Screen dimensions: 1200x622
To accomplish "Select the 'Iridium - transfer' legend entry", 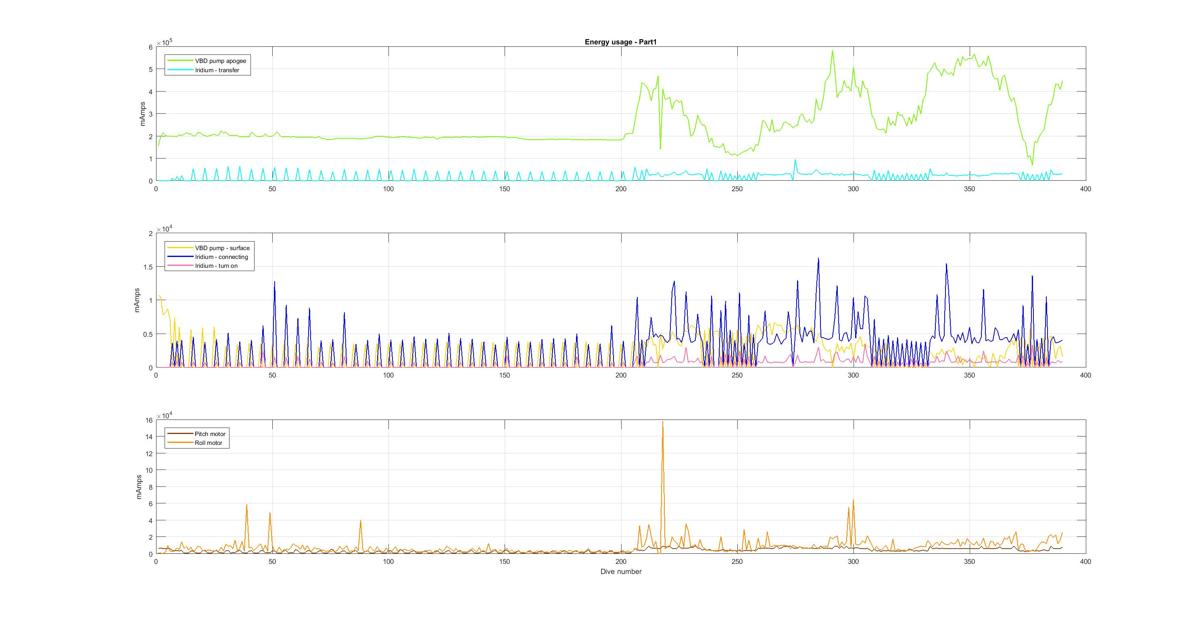I will pyautogui.click(x=219, y=70).
